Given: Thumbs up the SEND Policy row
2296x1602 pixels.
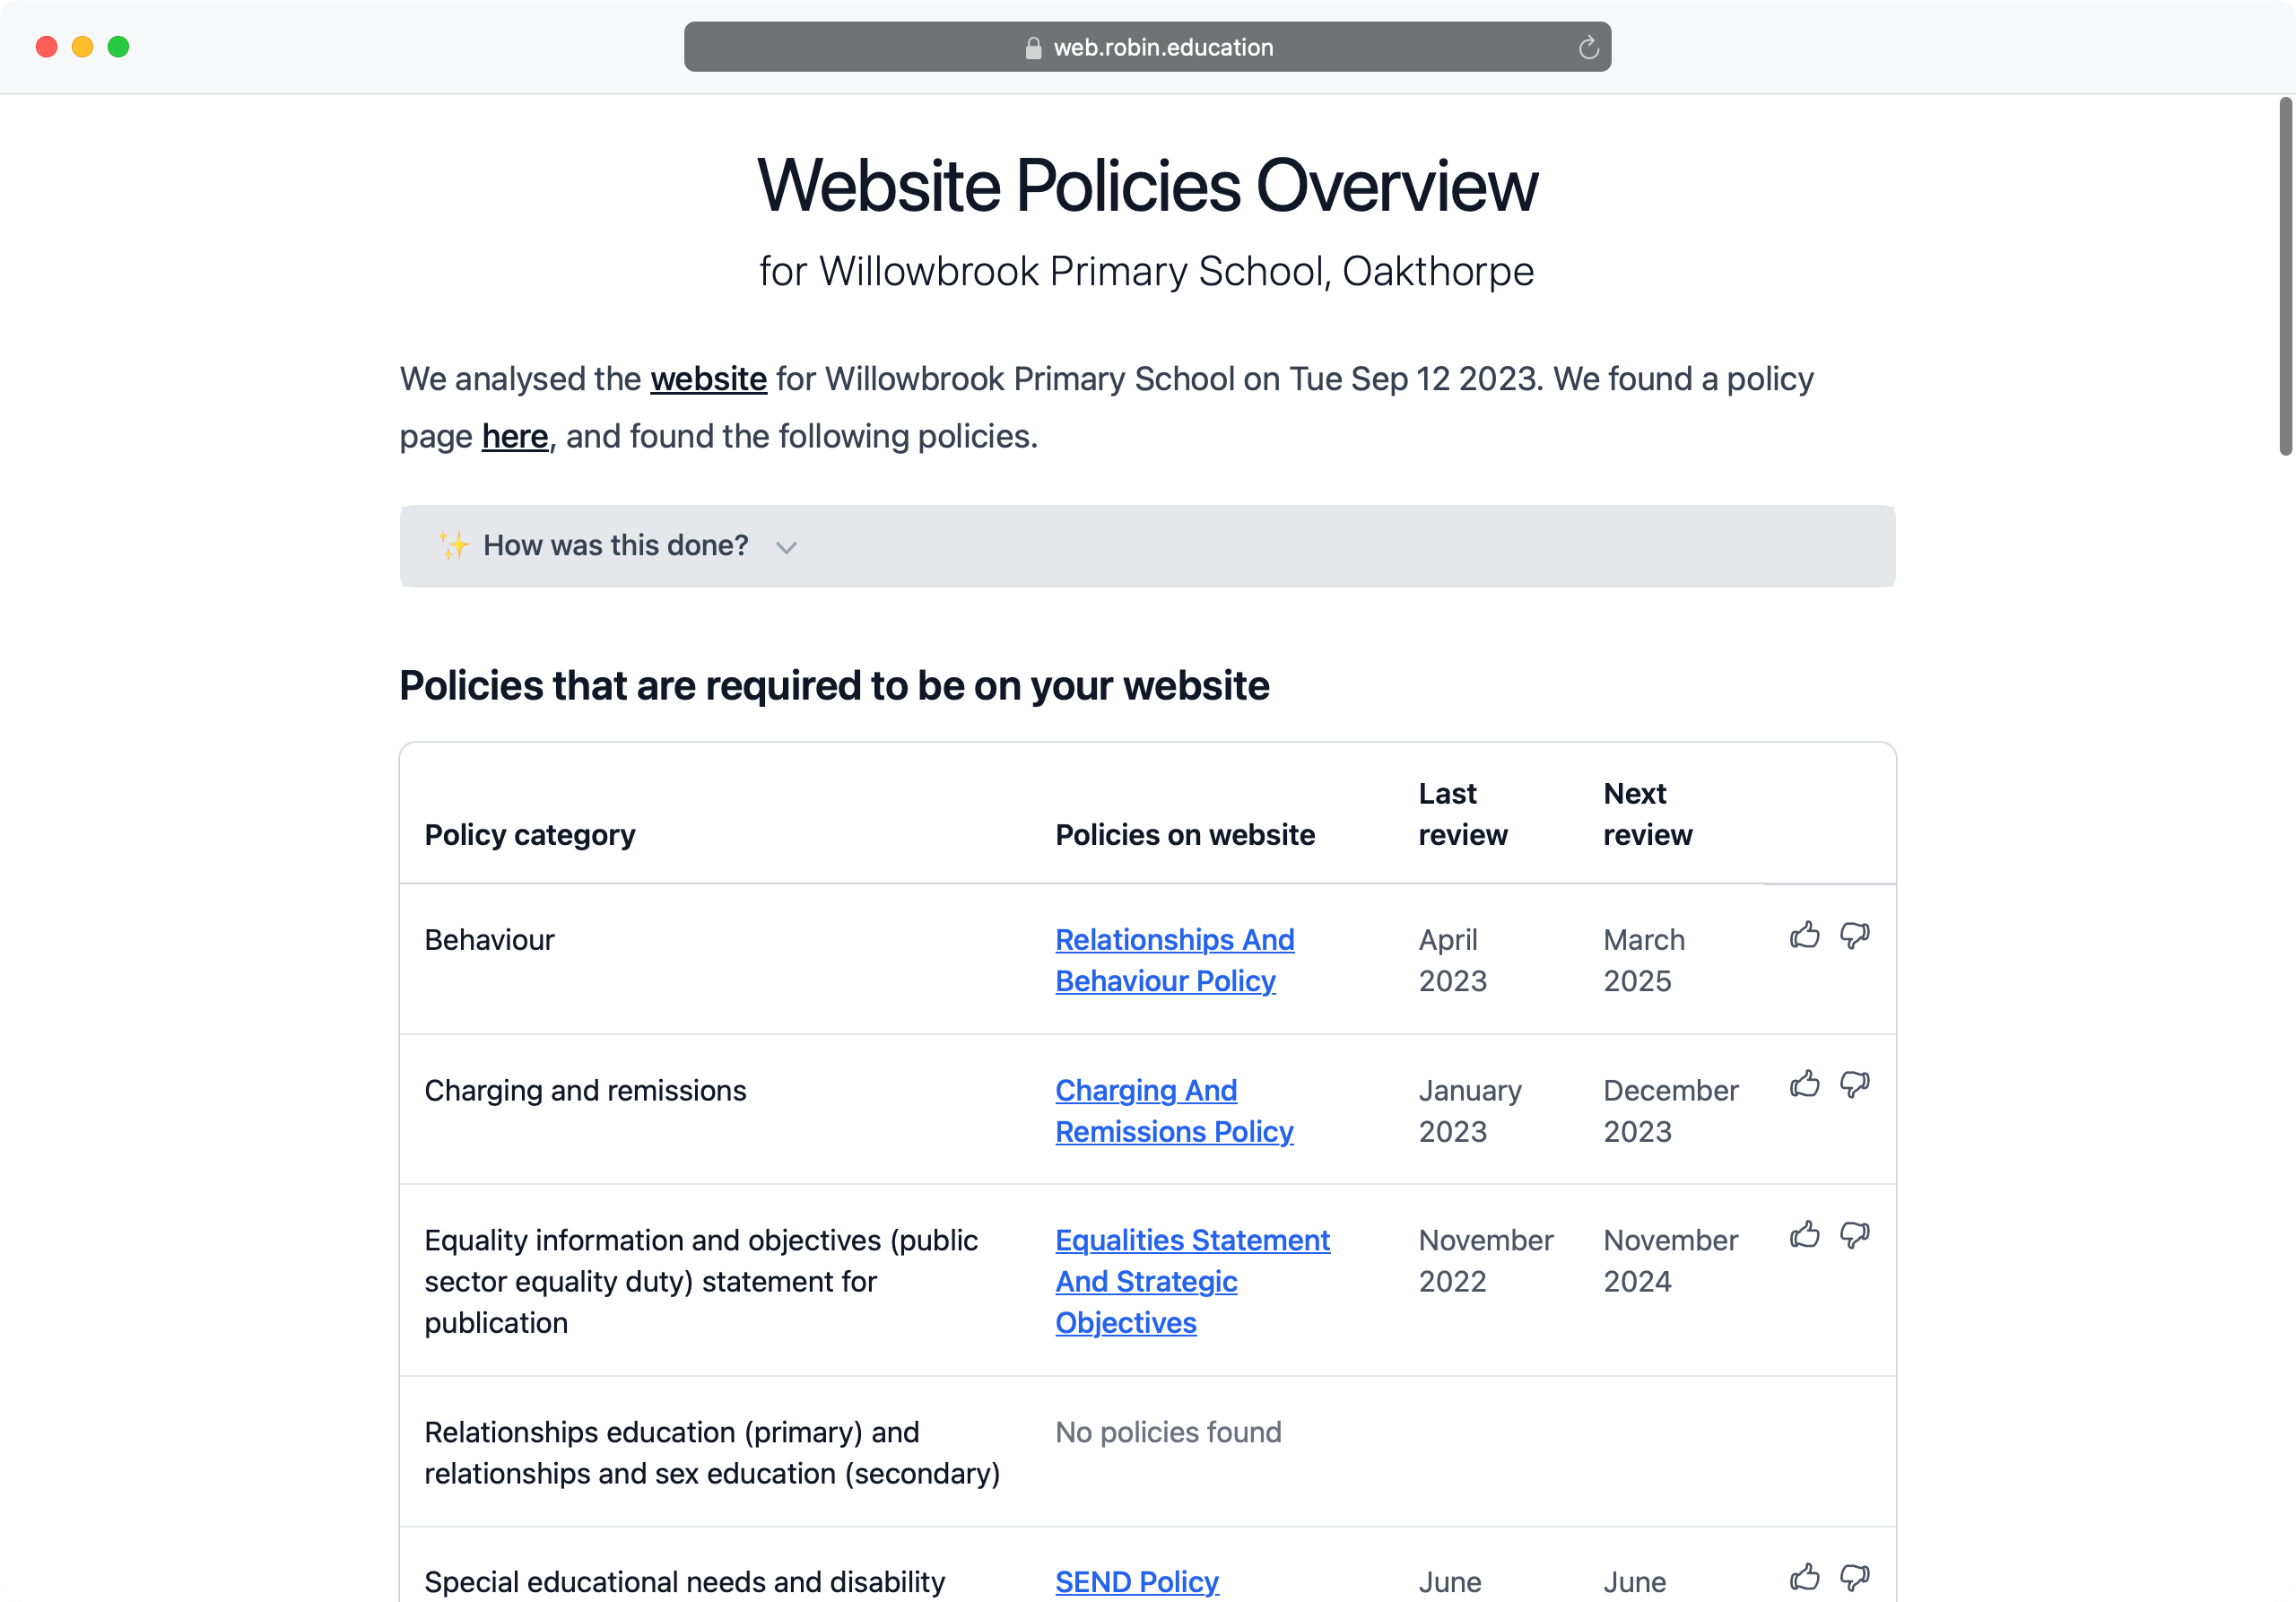Looking at the screenshot, I should click(1804, 1577).
